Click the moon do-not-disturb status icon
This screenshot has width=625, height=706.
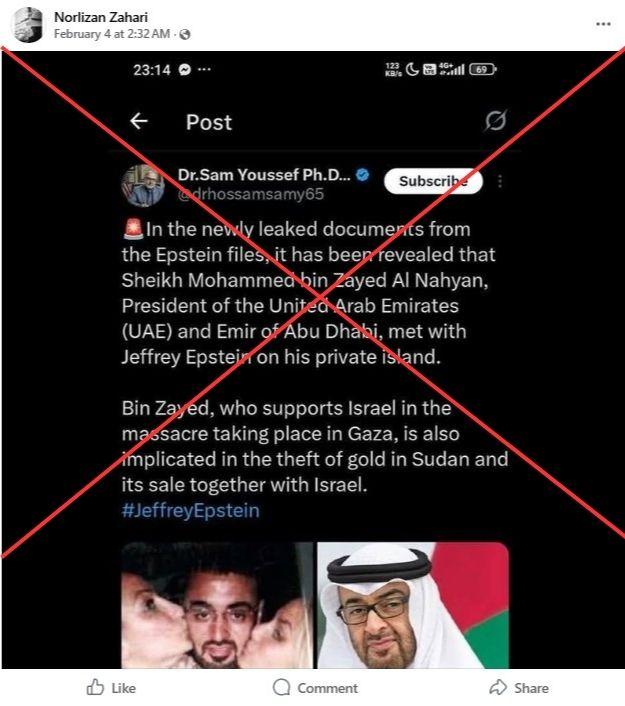pos(412,69)
